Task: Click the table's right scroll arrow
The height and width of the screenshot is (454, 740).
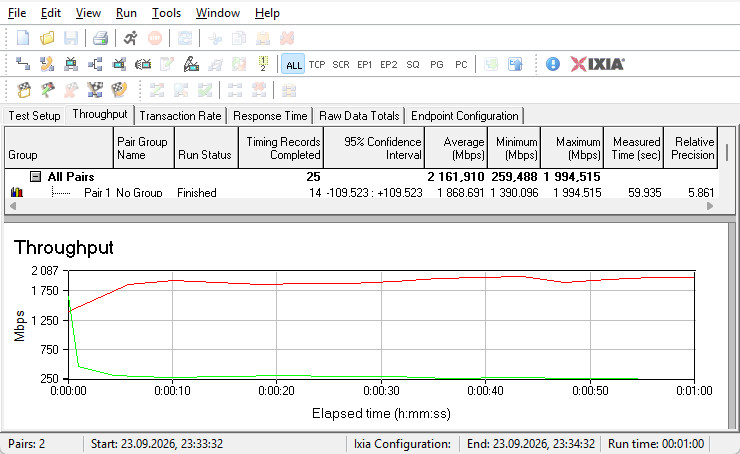Action: (x=710, y=206)
